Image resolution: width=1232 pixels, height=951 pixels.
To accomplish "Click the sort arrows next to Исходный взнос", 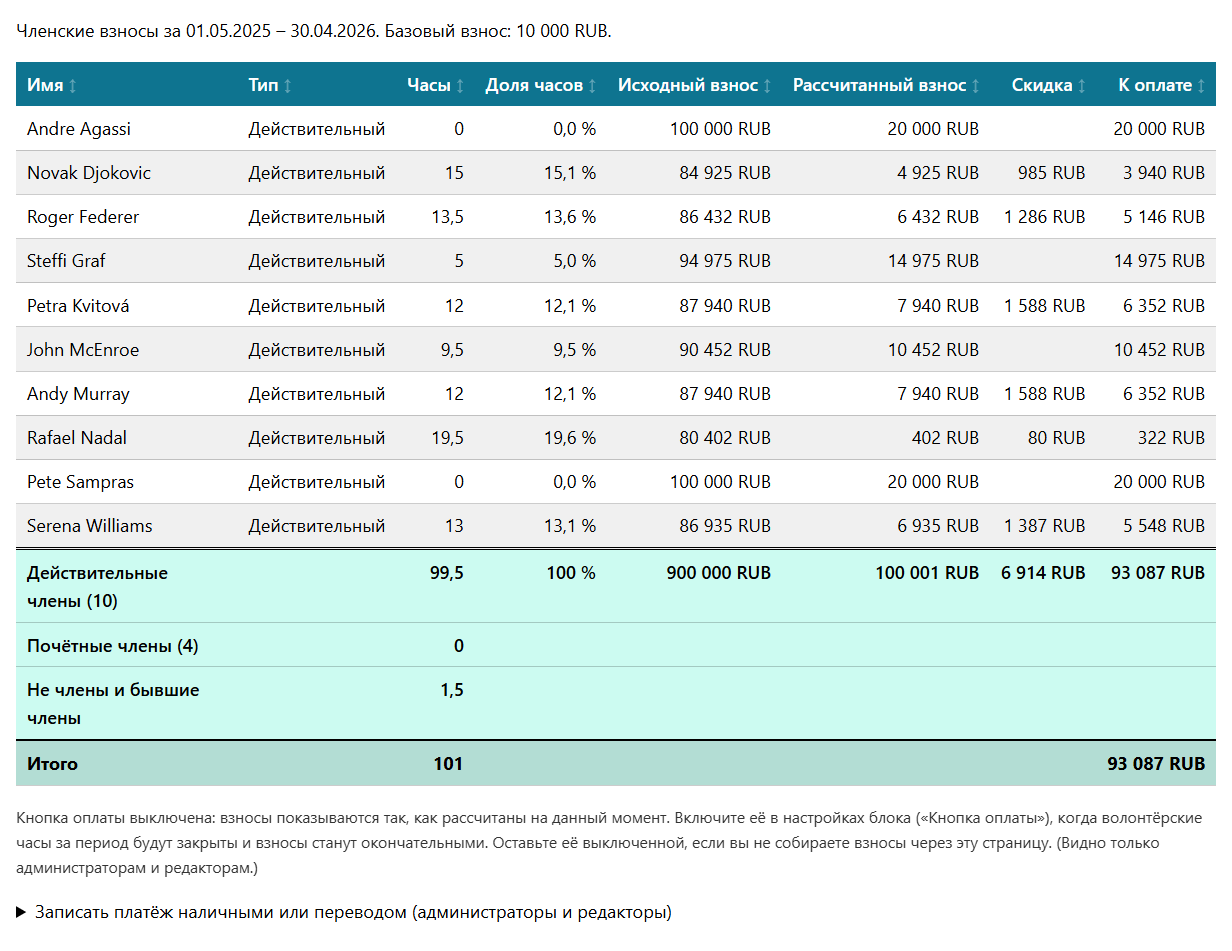I will coord(767,86).
